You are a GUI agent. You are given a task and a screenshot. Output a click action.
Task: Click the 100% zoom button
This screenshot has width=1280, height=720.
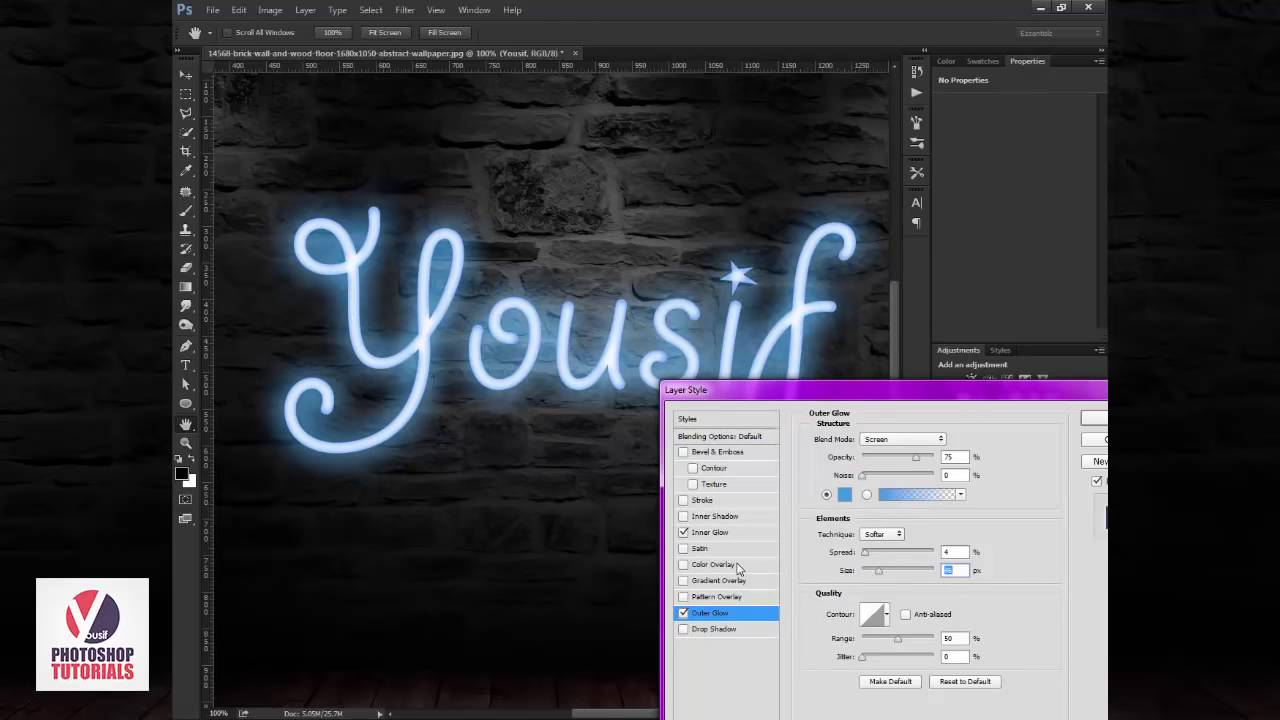[x=333, y=32]
